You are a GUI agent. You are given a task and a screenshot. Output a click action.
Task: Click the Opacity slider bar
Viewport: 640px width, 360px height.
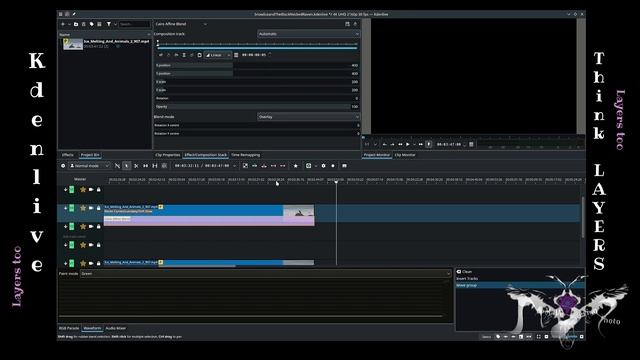point(257,107)
